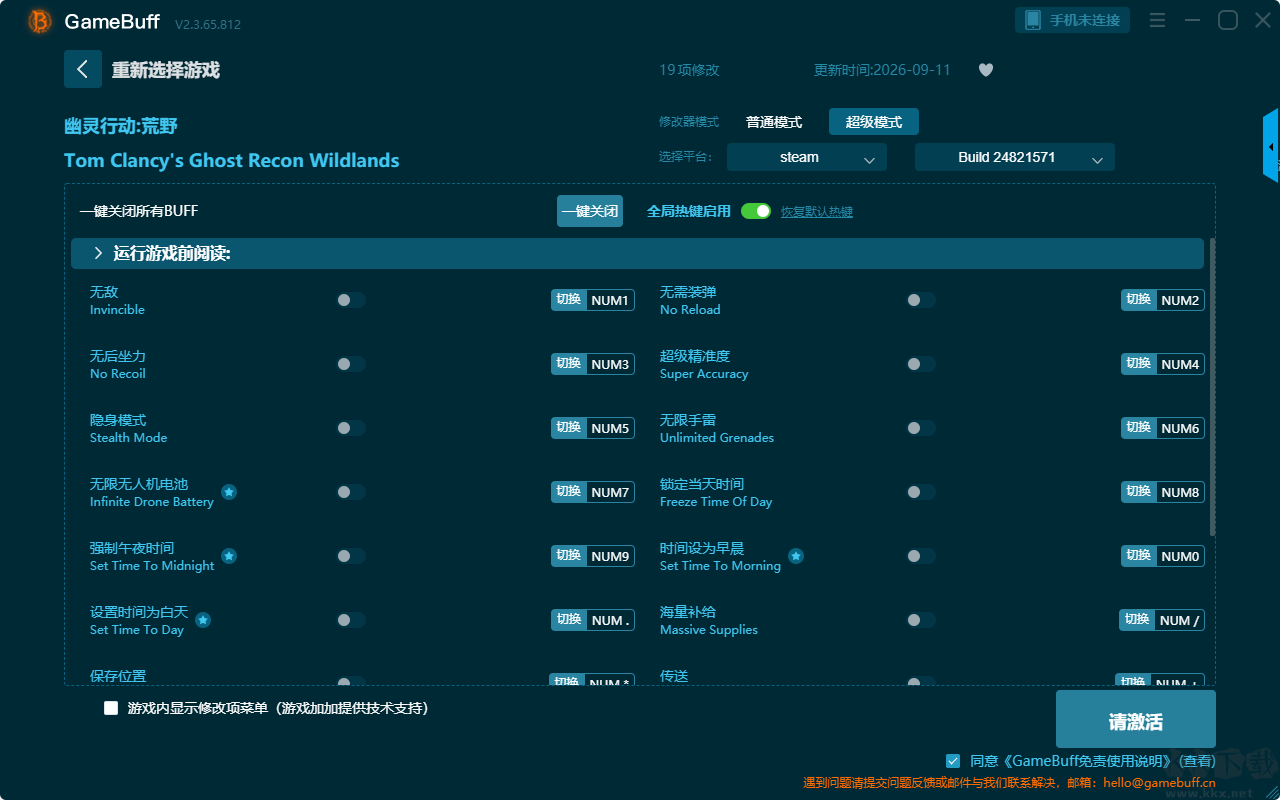Screen dimensions: 1280x800
Task: Open the hamburger menu icon
Action: click(1157, 20)
